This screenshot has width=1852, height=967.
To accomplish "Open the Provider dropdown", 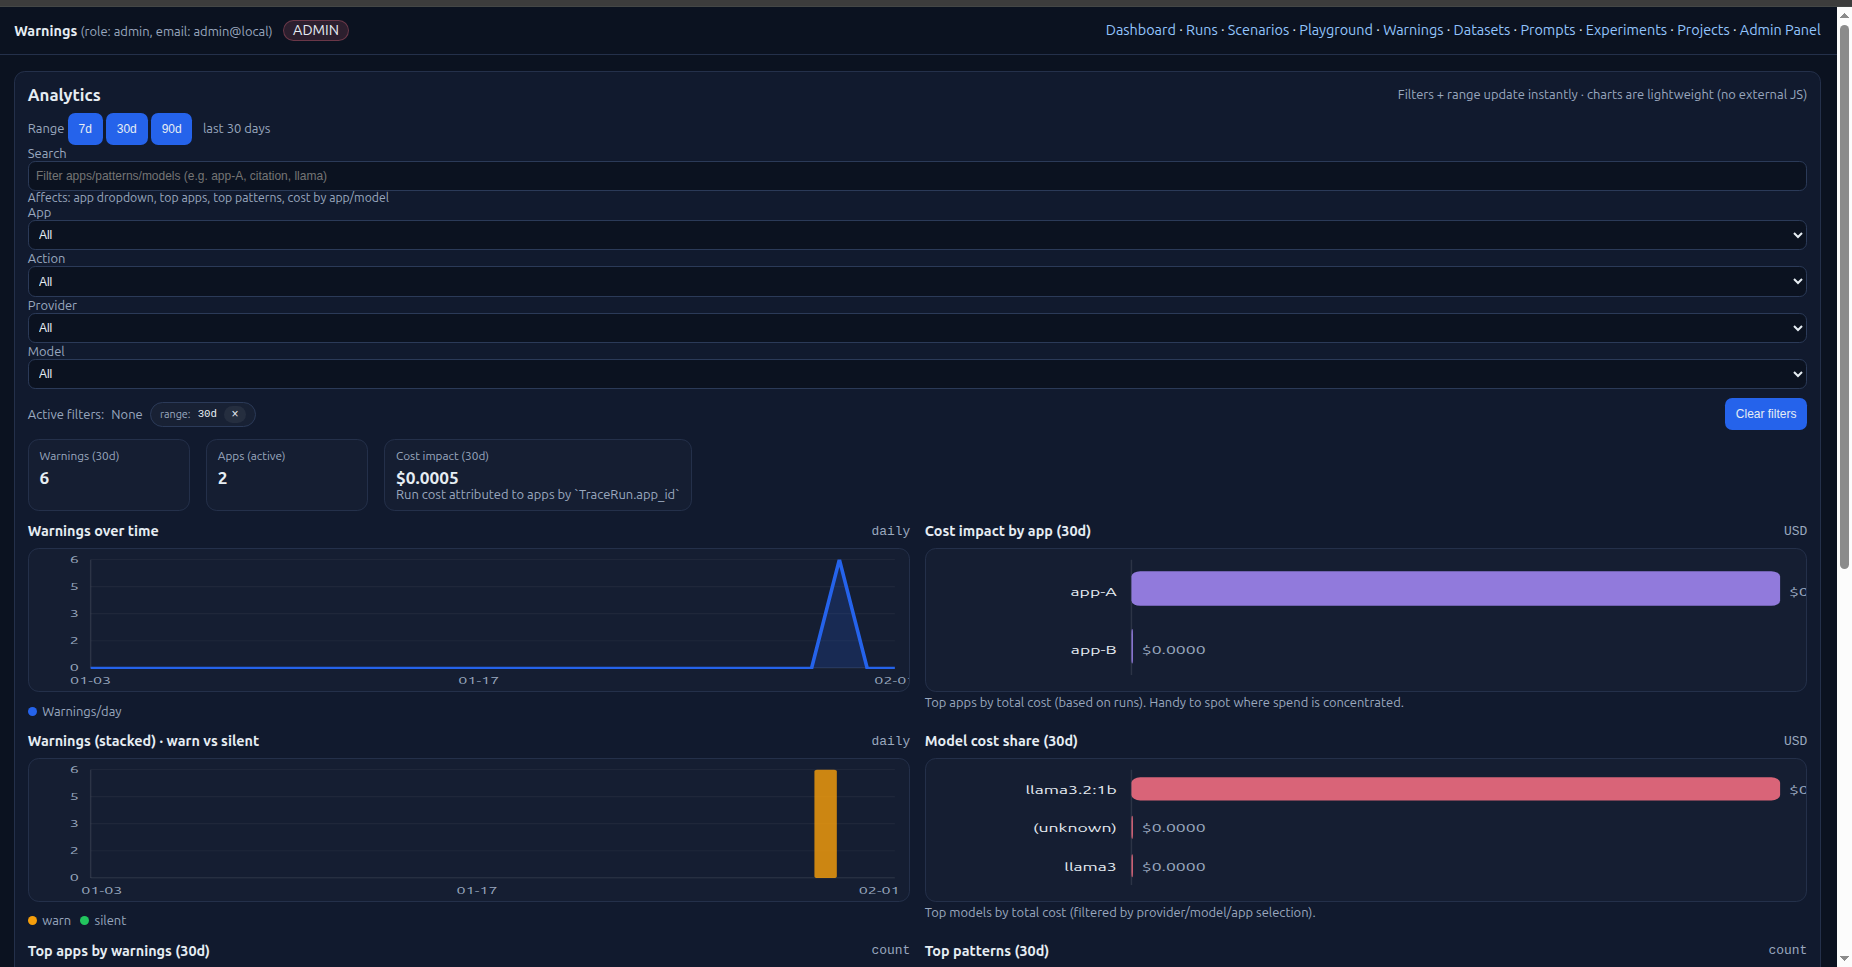I will [x=916, y=328].
